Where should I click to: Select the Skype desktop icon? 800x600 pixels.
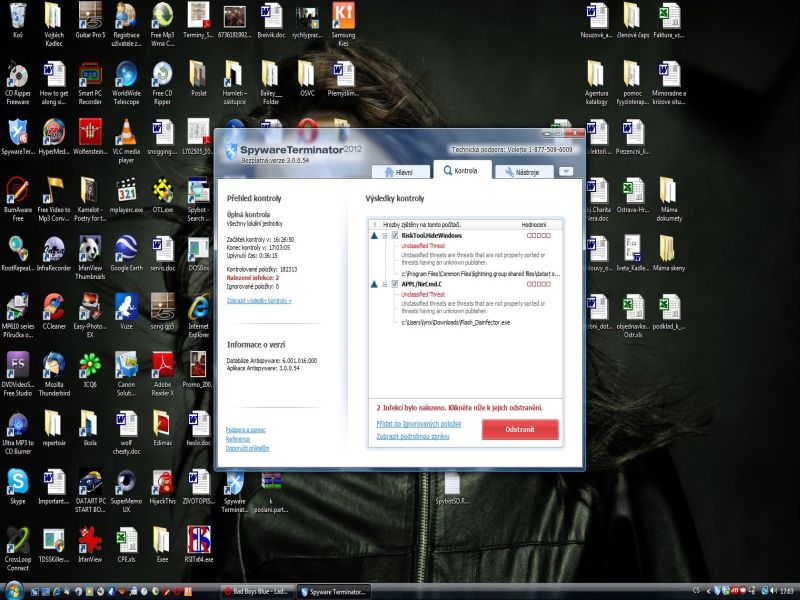(x=17, y=487)
